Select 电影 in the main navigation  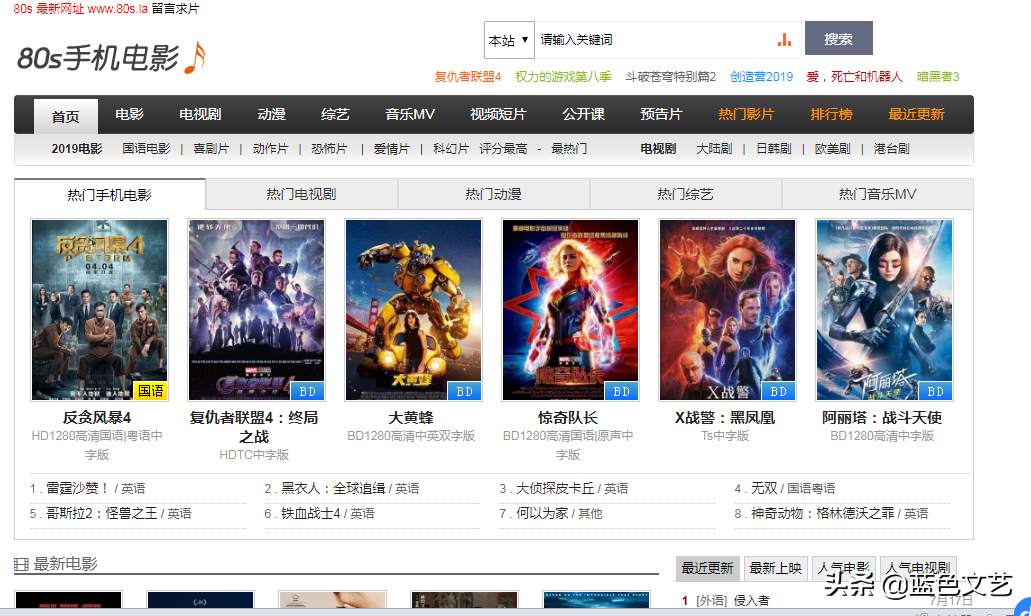pos(129,114)
